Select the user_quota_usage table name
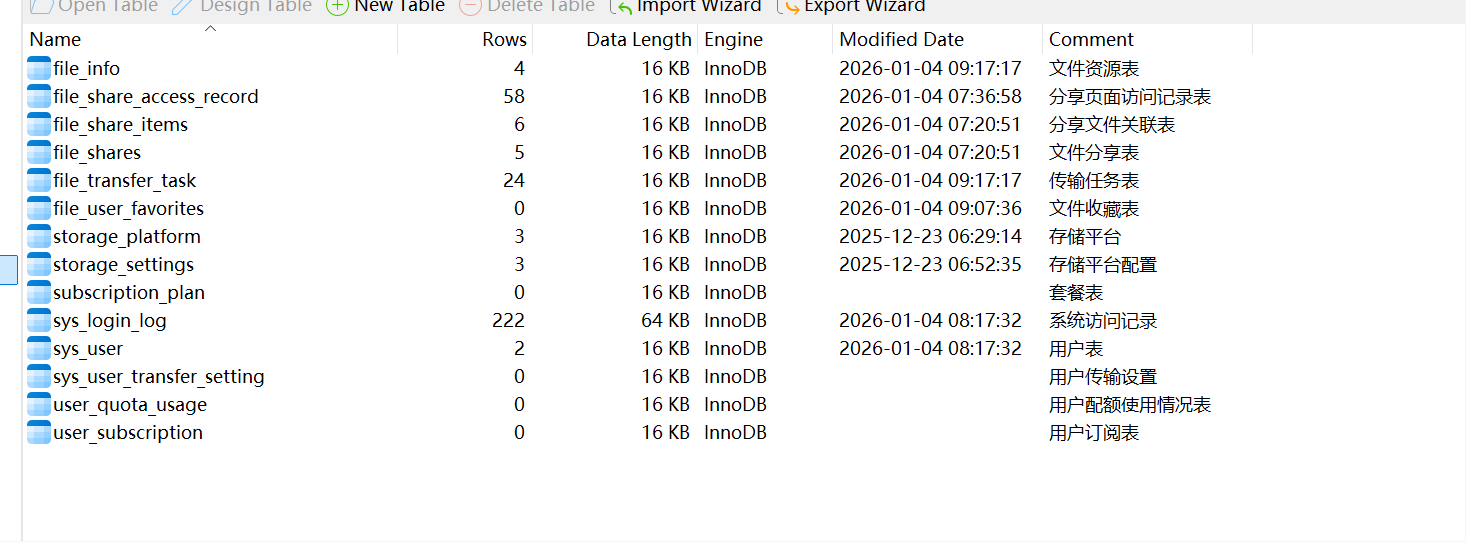Viewport: 1466px width, 542px height. [x=130, y=405]
